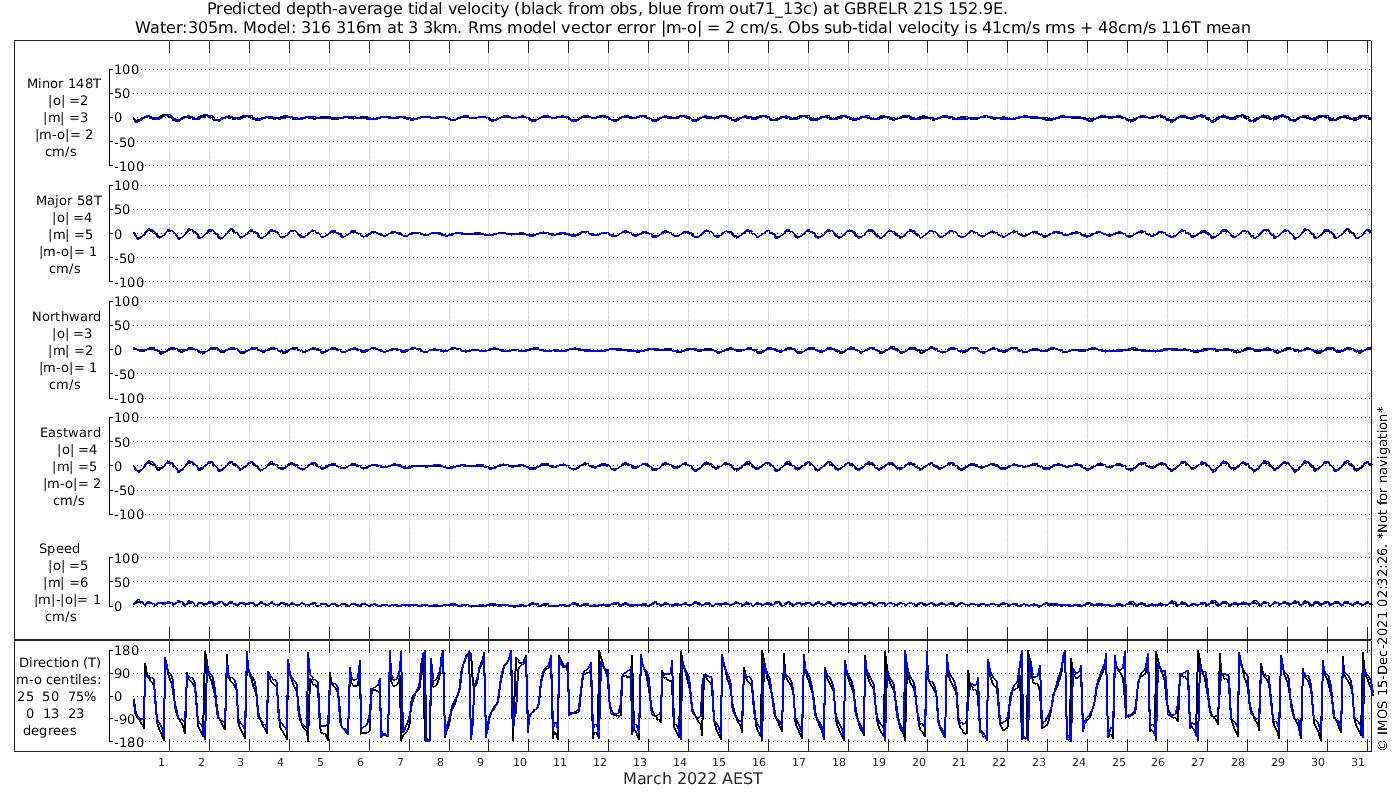1400x800 pixels.
Task: Select the "Major 58T" panel label
Action: [x=68, y=201]
